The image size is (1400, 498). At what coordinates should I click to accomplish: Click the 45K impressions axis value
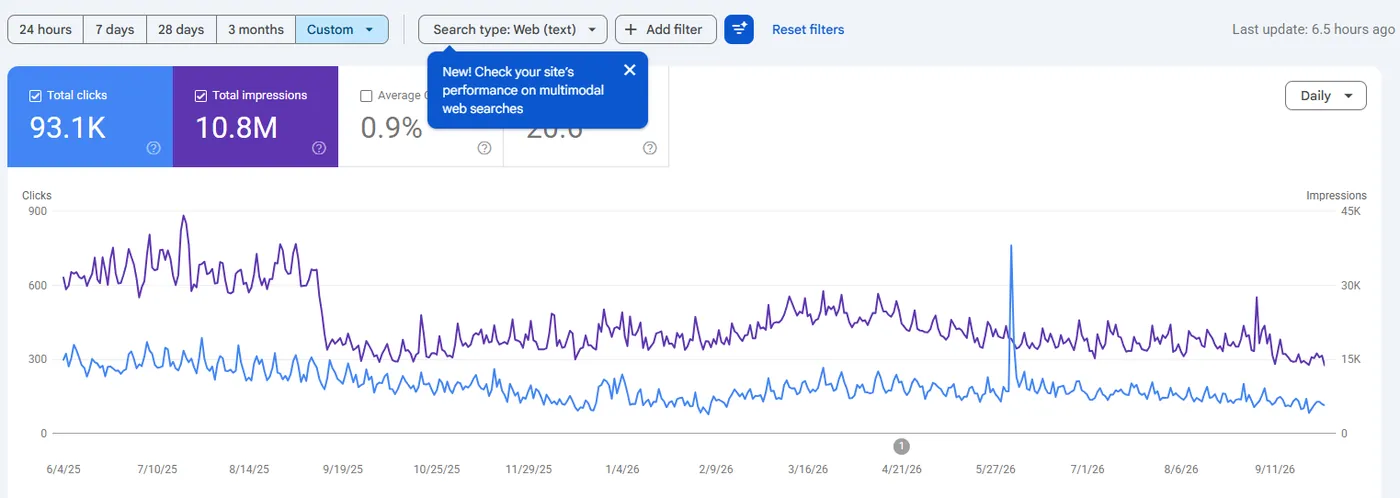(1351, 211)
